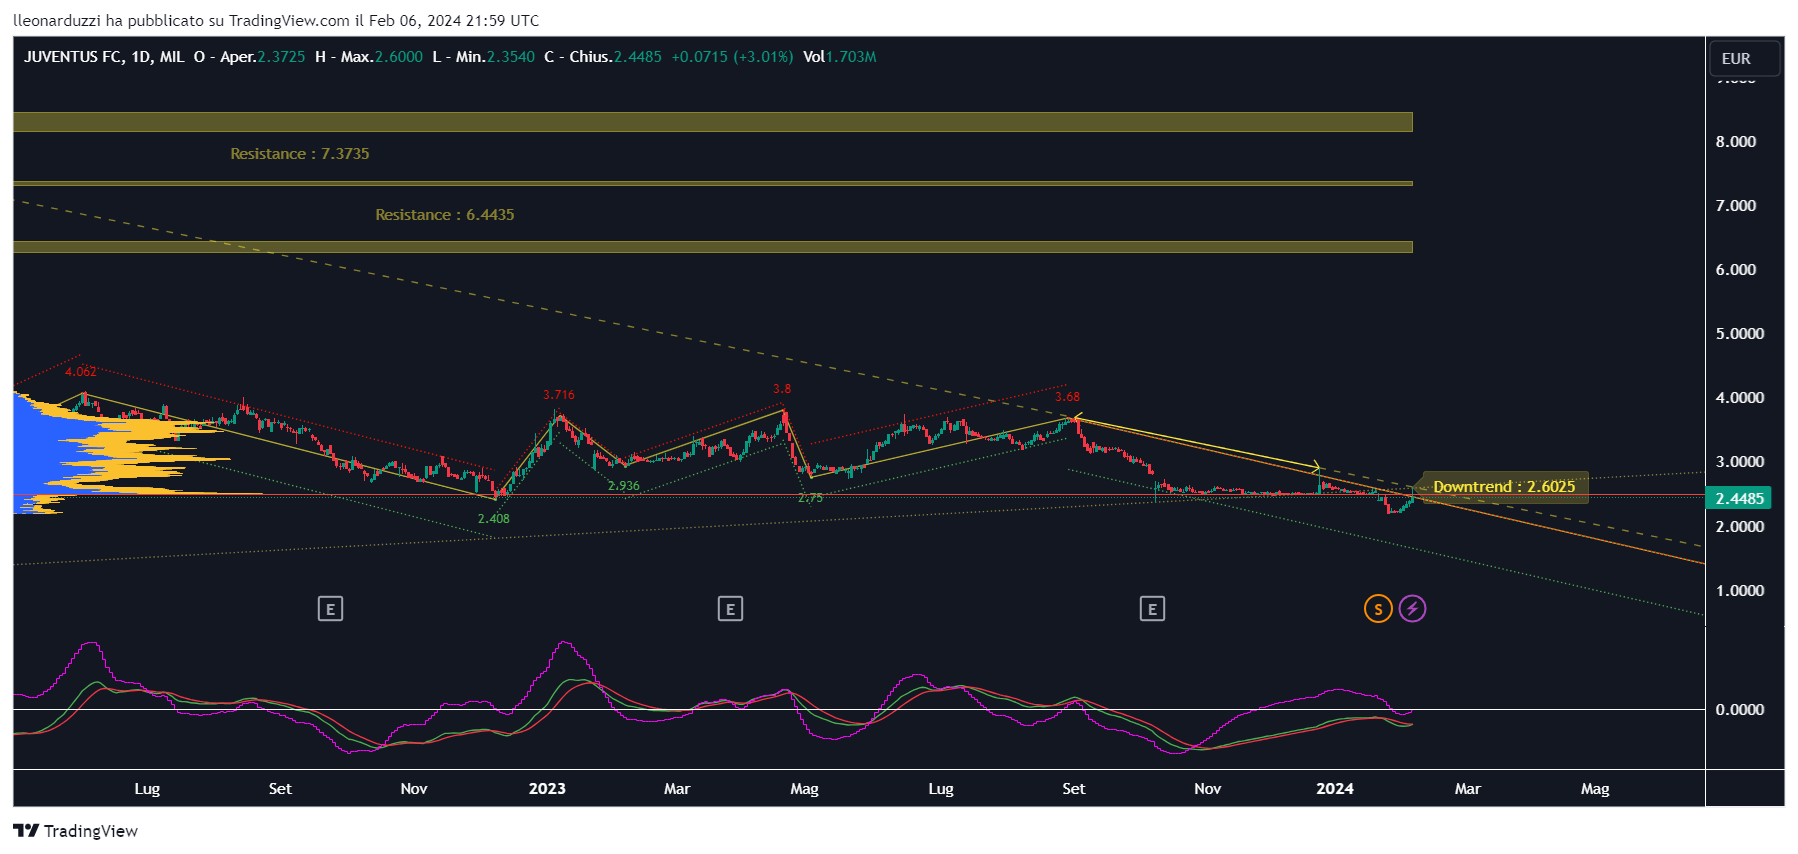1798x854 pixels.
Task: Click the earnings E marker near Mag 2023
Action: [x=730, y=608]
